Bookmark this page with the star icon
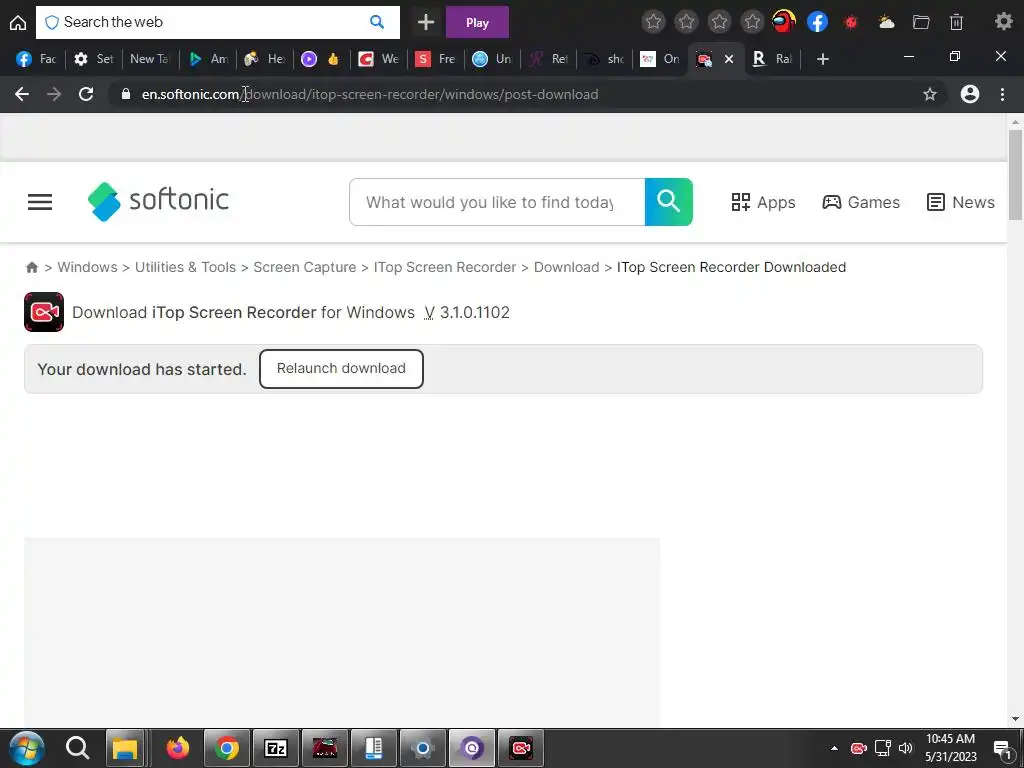 click(930, 94)
